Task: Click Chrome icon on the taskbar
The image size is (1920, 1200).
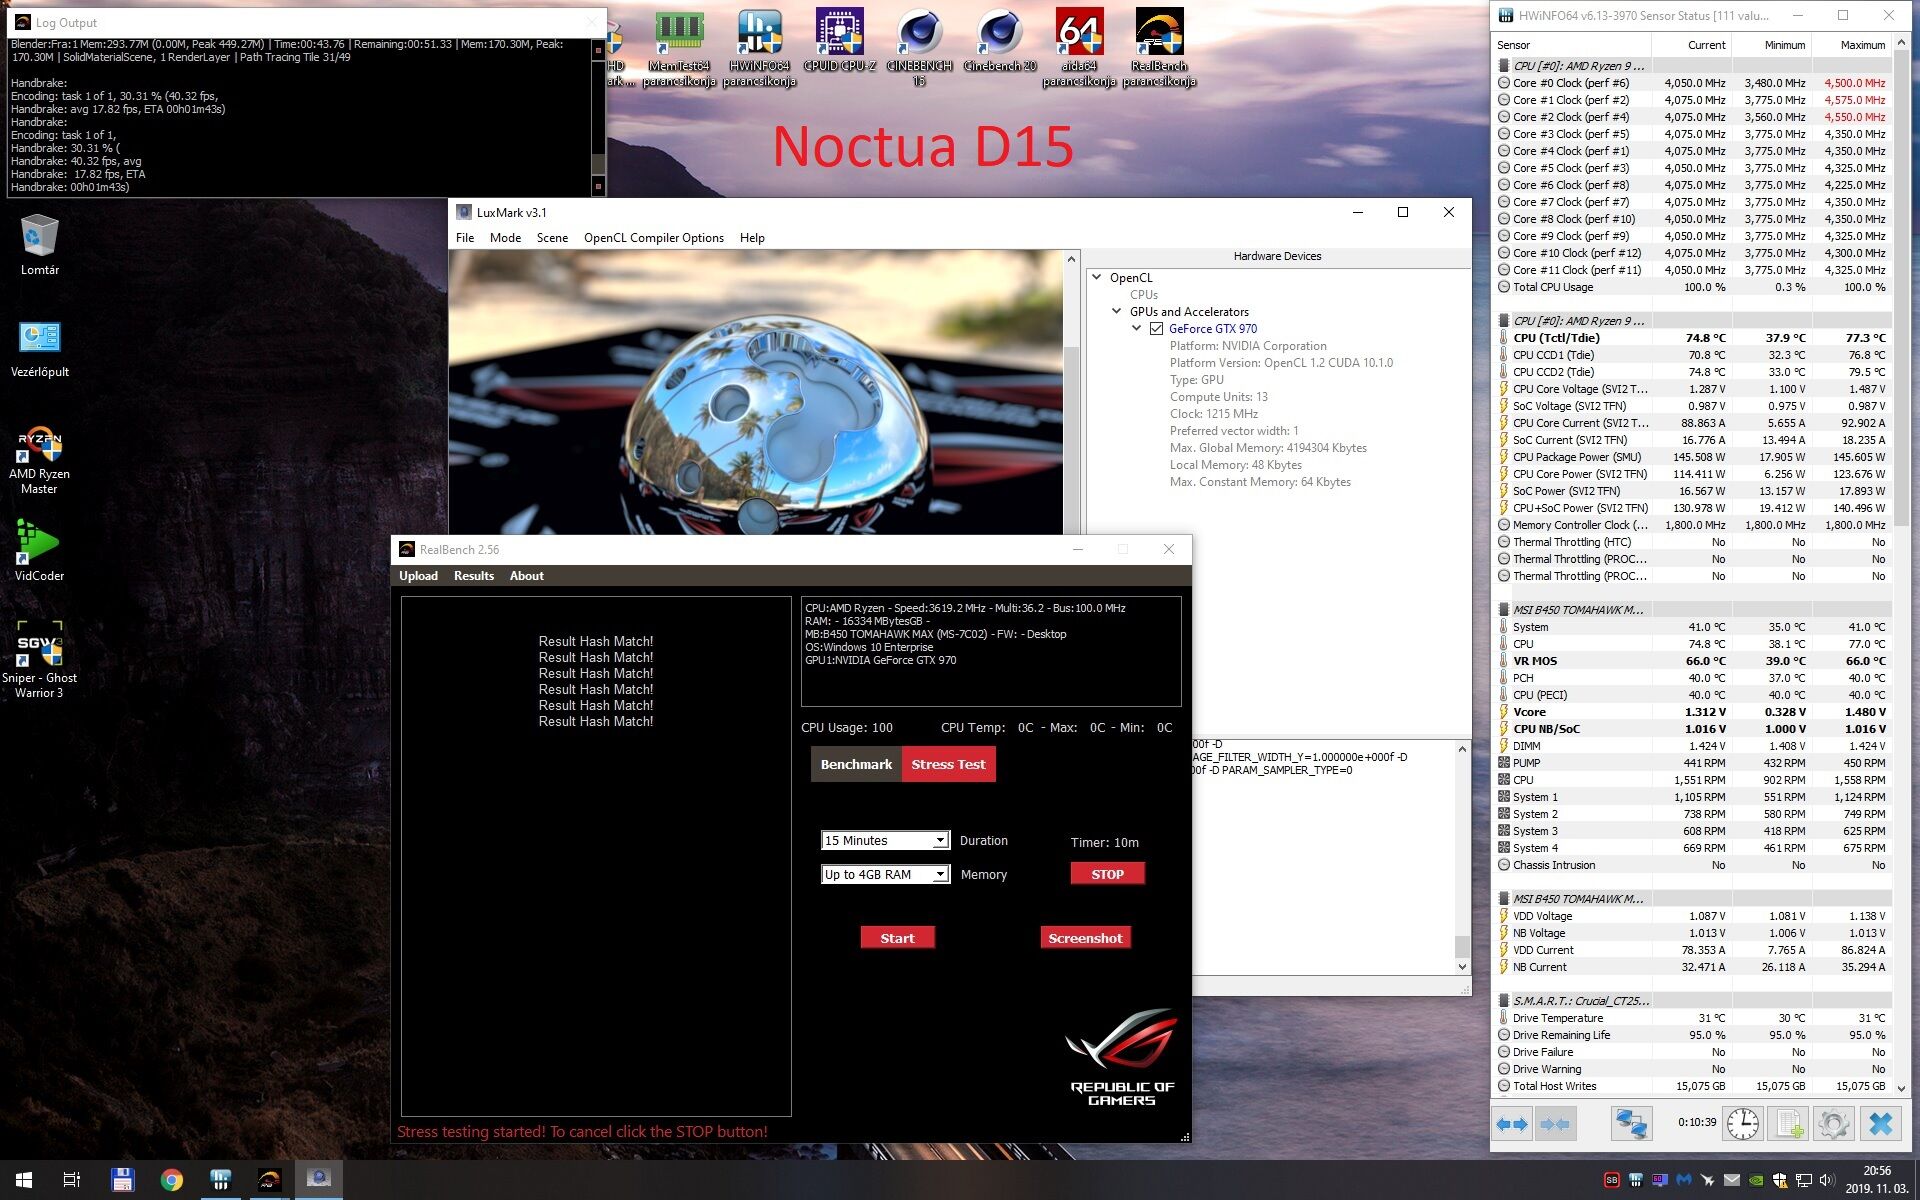Action: point(171,1180)
